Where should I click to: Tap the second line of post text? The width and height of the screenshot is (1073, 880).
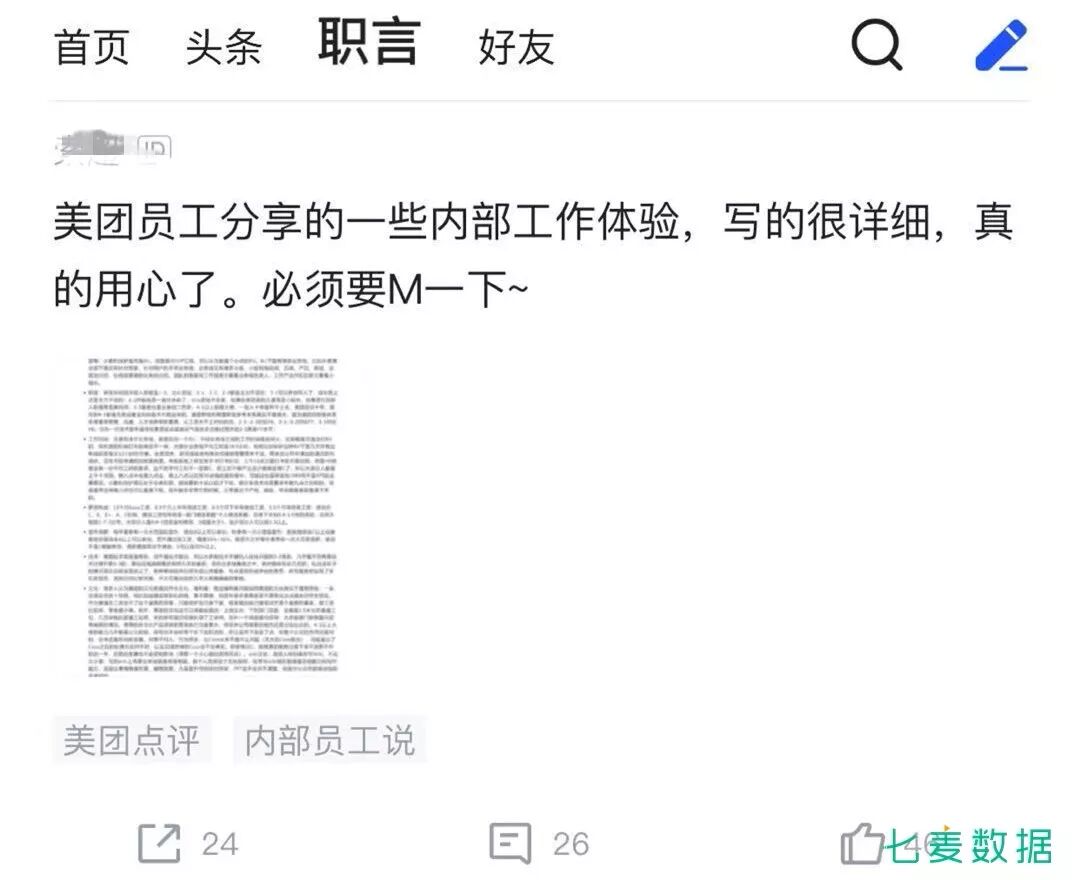tap(291, 290)
